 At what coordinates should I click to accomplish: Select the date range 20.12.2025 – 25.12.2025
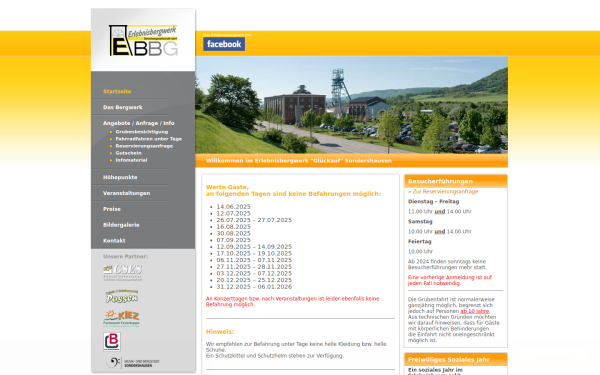tap(254, 280)
